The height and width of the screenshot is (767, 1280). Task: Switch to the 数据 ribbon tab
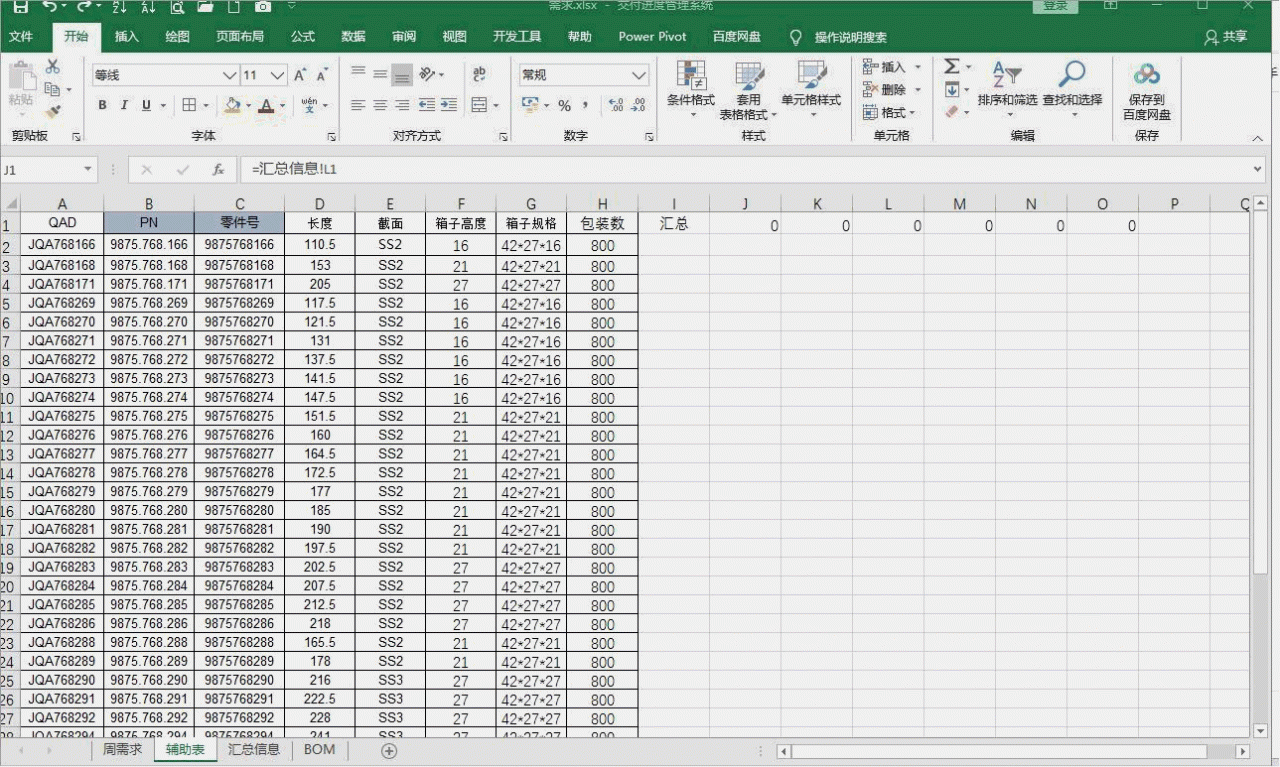[x=353, y=37]
